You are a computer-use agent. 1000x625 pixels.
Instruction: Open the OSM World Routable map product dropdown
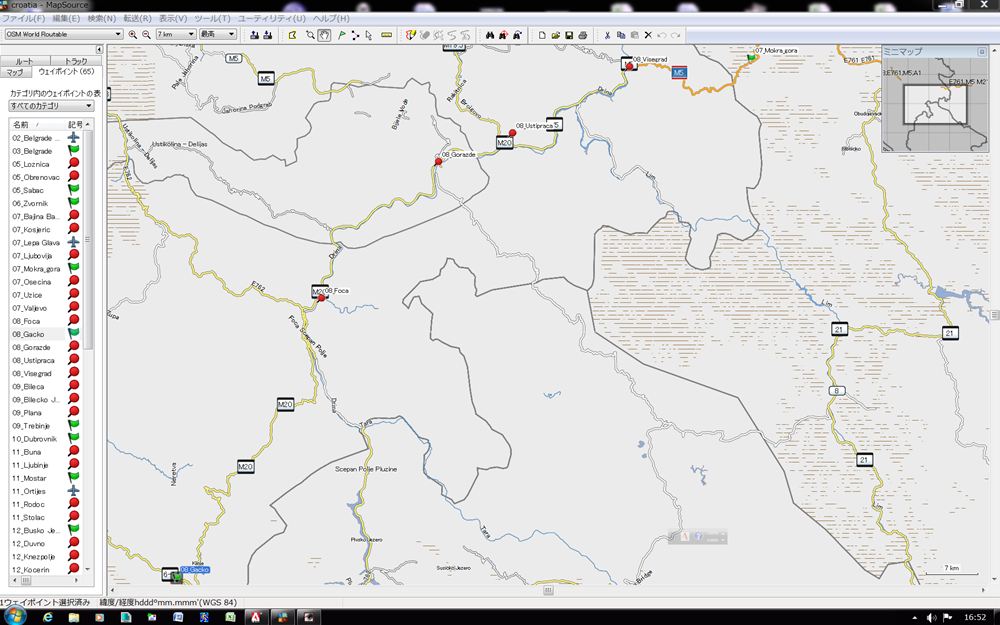[64, 34]
